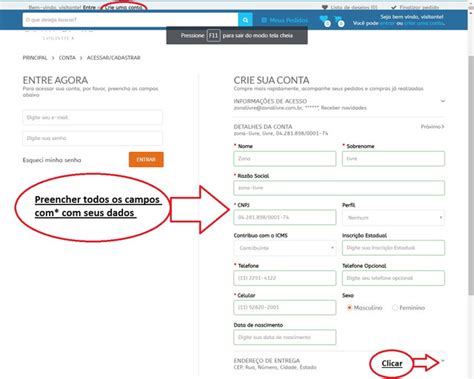This screenshot has height=379, width=474.
Task: Click the 'Digite sua senha' password field
Action: point(93,138)
